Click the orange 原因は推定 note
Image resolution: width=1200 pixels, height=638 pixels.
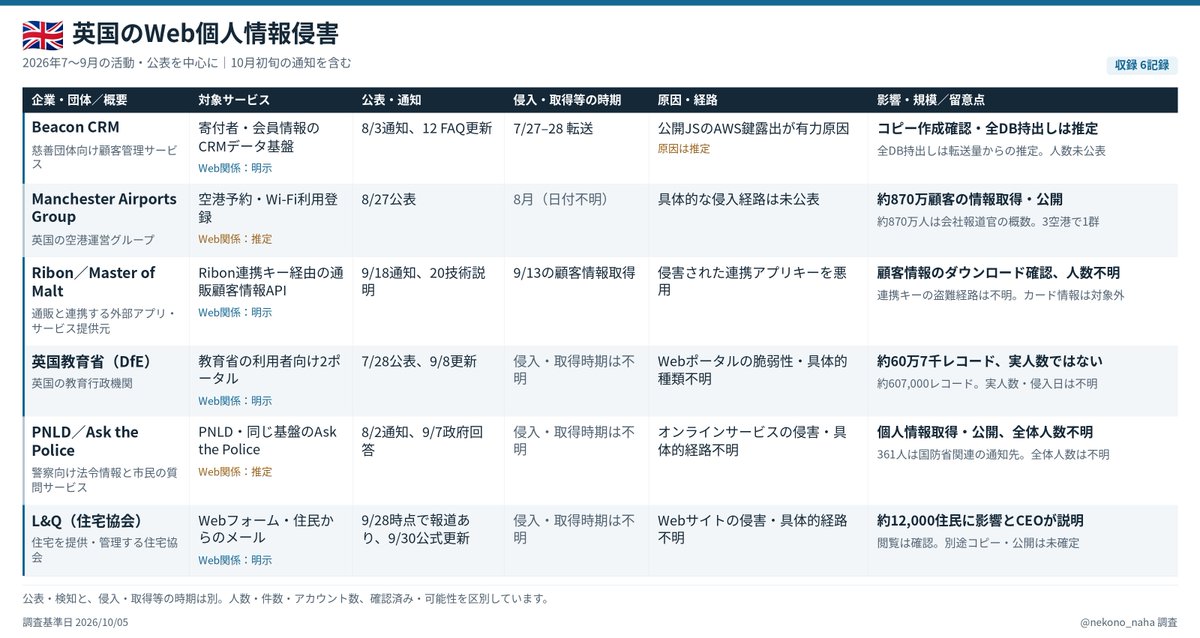684,148
